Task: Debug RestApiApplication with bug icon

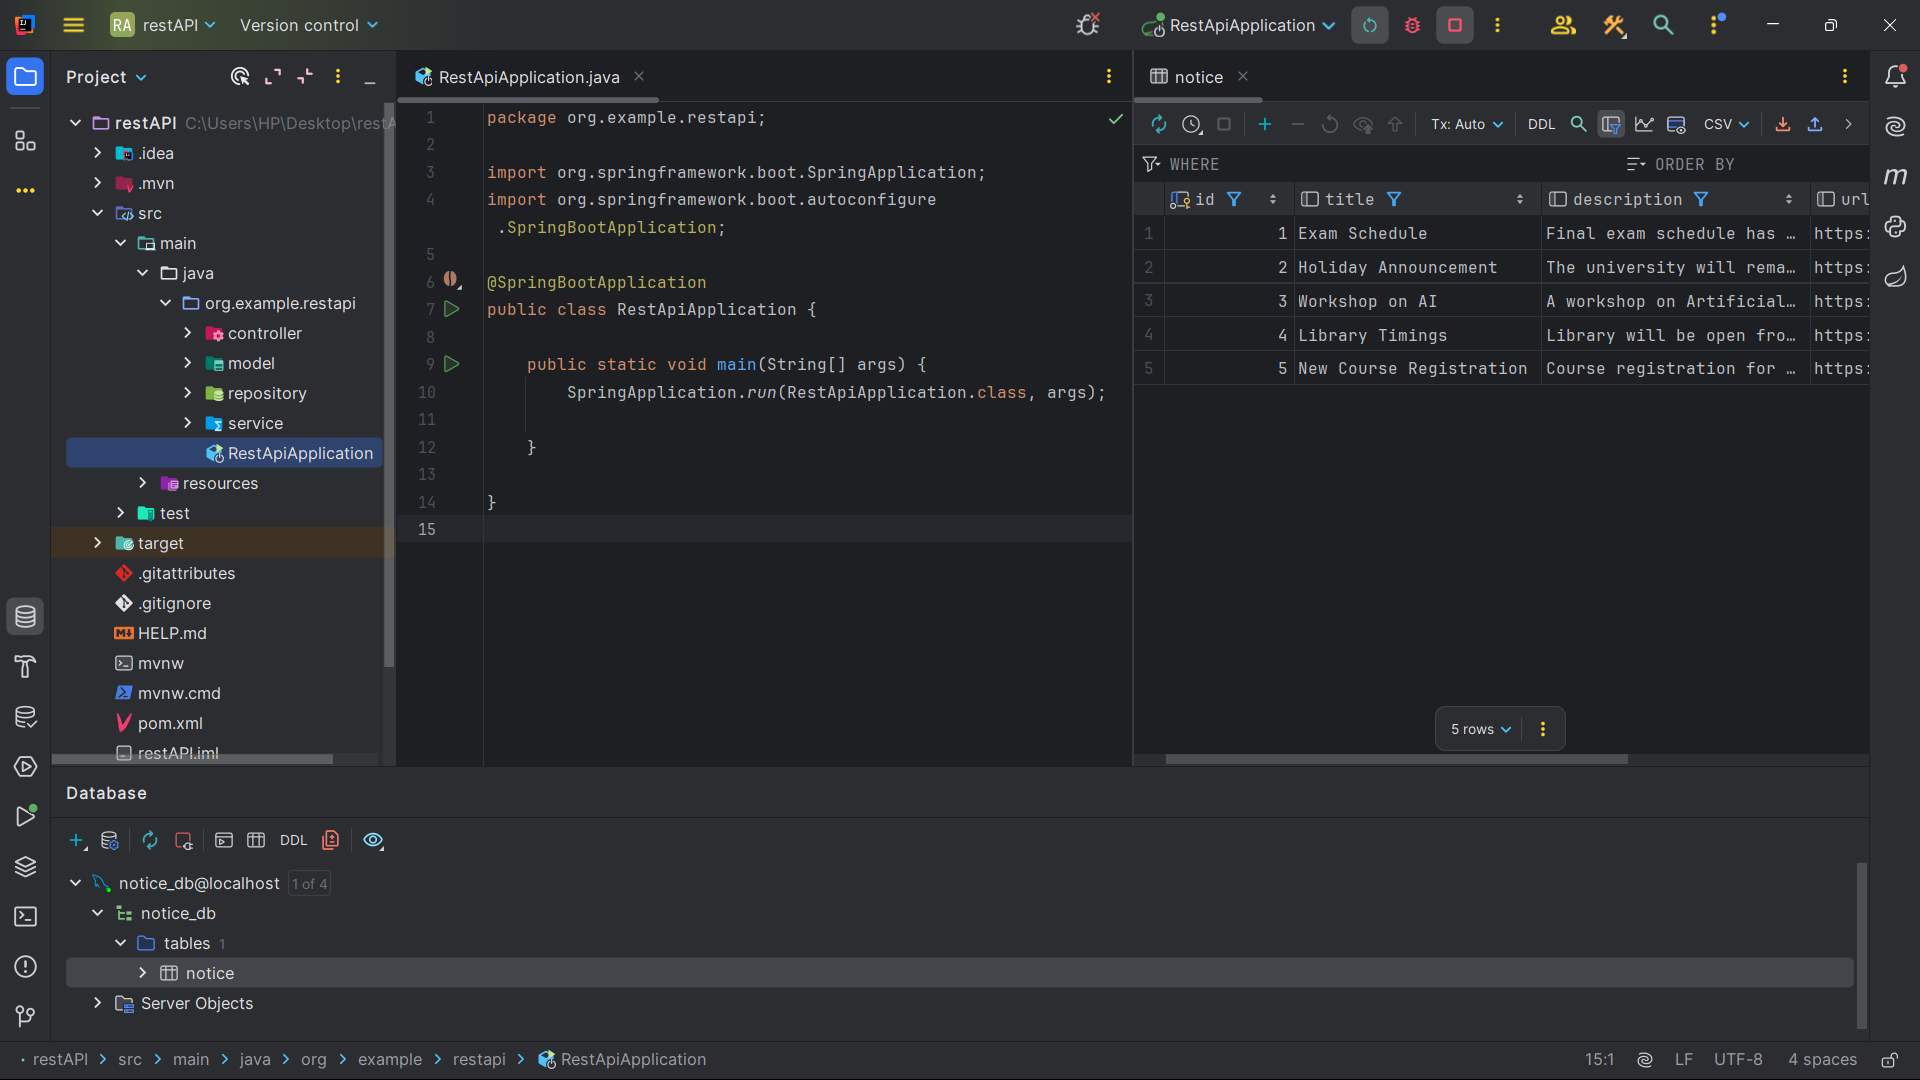Action: click(x=1412, y=25)
